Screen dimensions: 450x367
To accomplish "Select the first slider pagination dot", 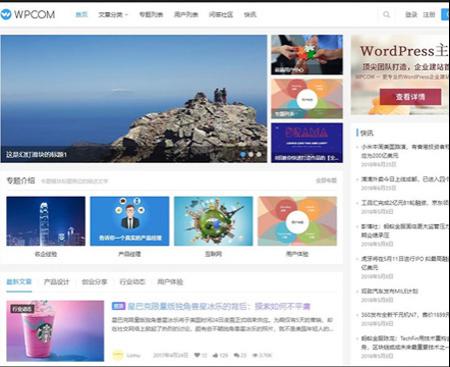I will point(243,154).
